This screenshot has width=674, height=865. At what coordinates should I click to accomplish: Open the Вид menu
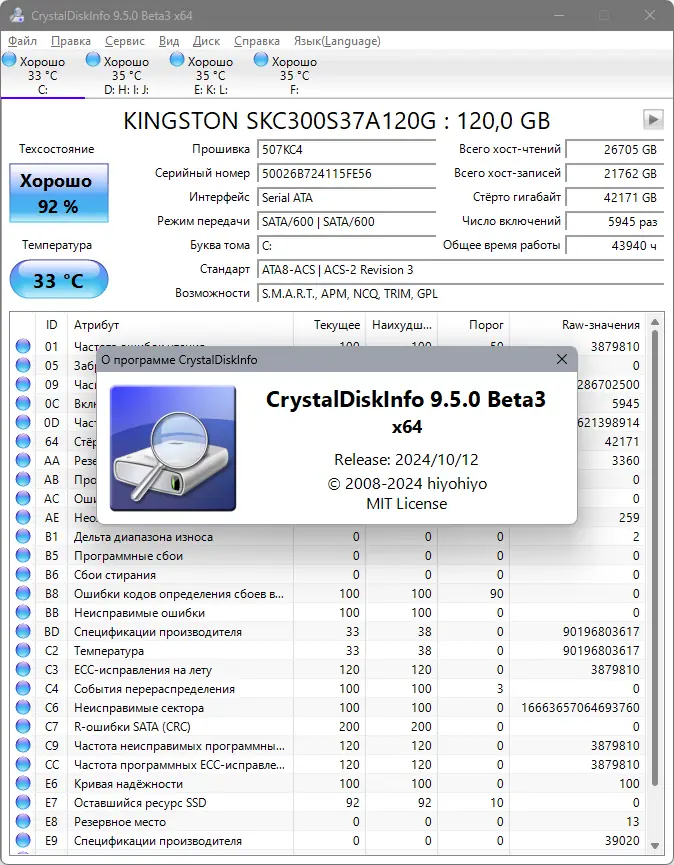(169, 41)
